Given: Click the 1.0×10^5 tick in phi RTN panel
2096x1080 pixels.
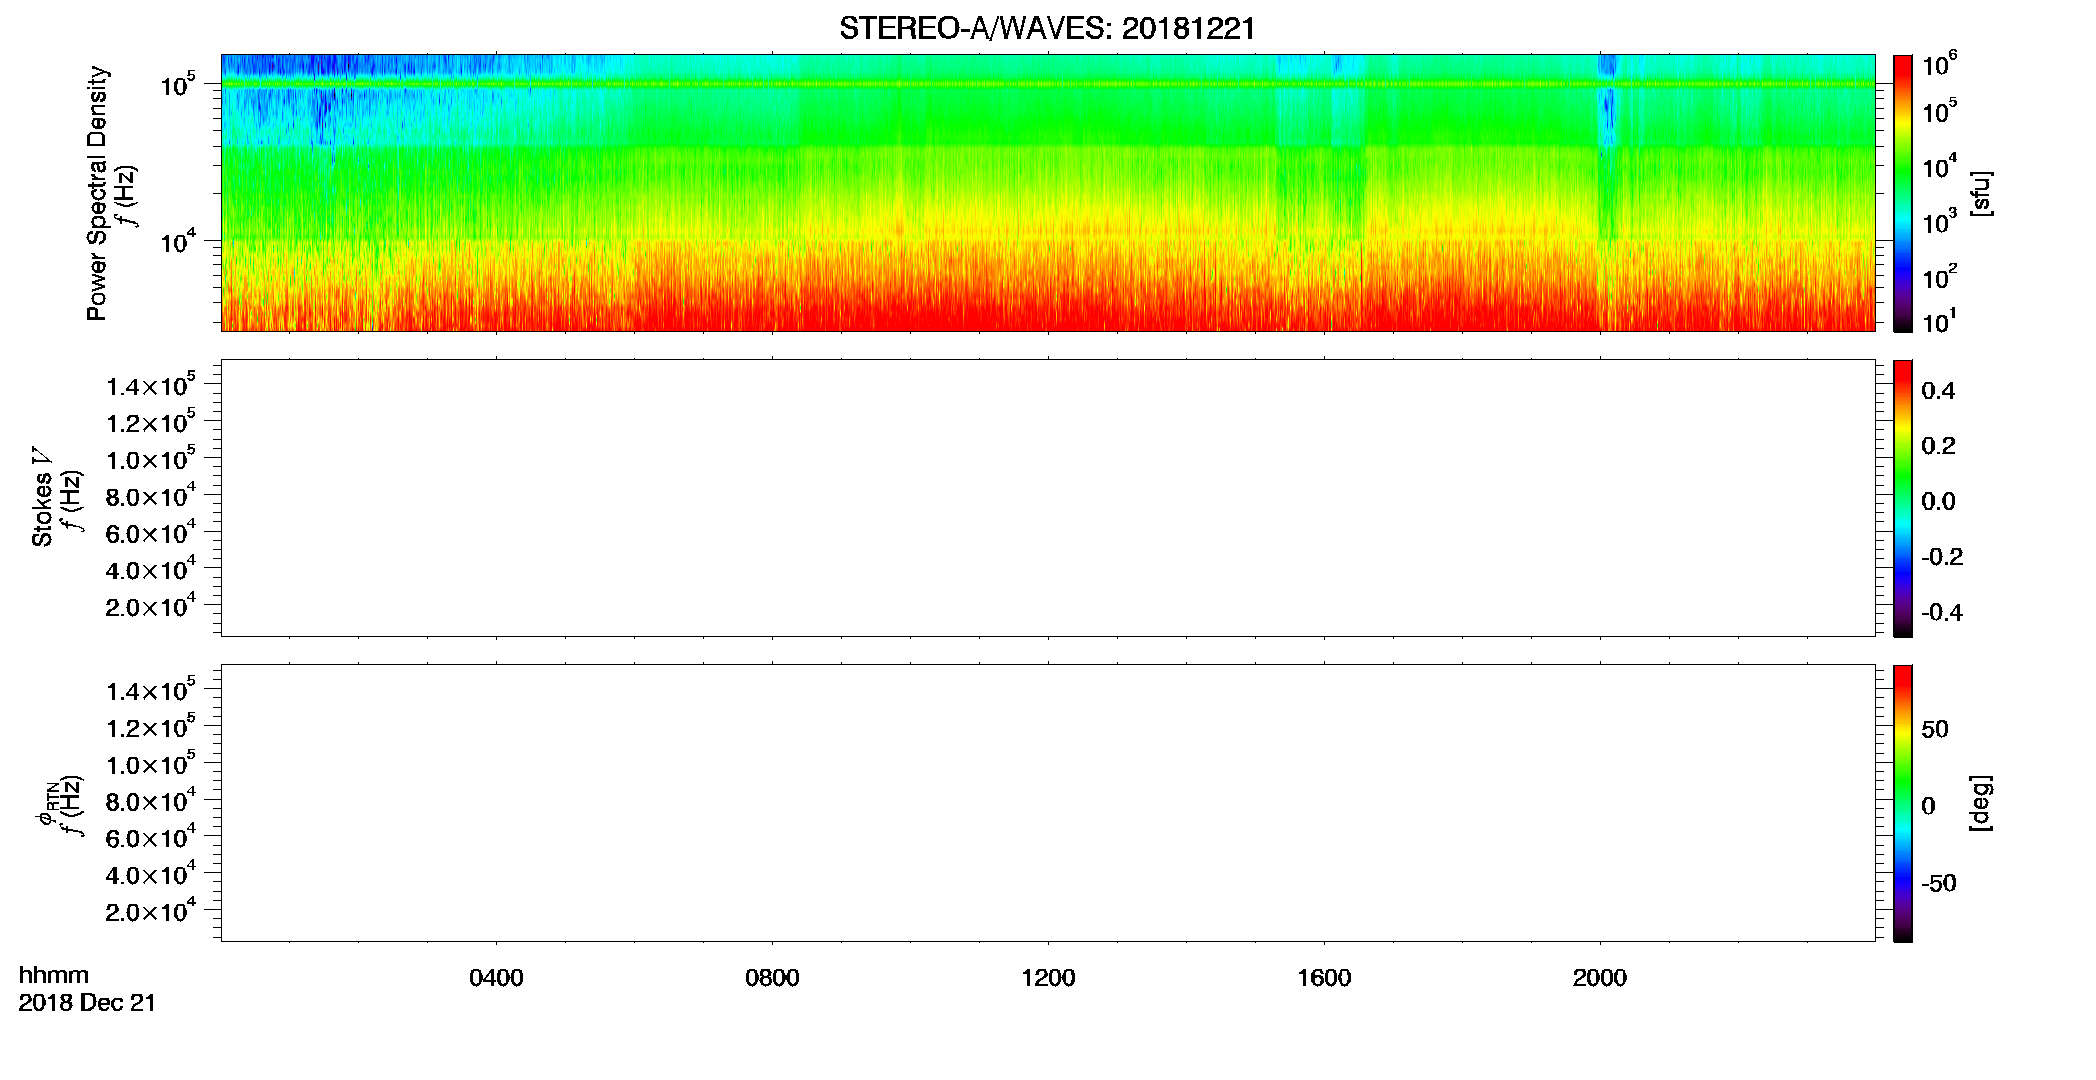Looking at the screenshot, I should coord(151,763).
